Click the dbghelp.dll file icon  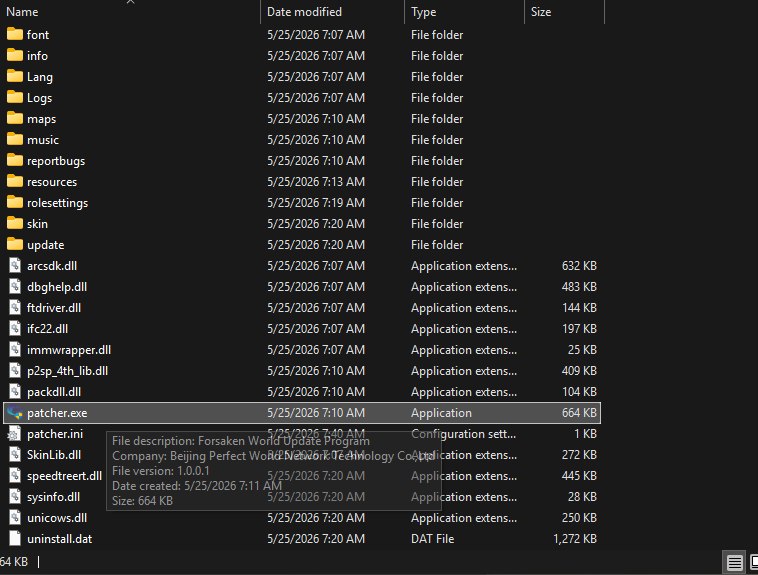[15, 286]
